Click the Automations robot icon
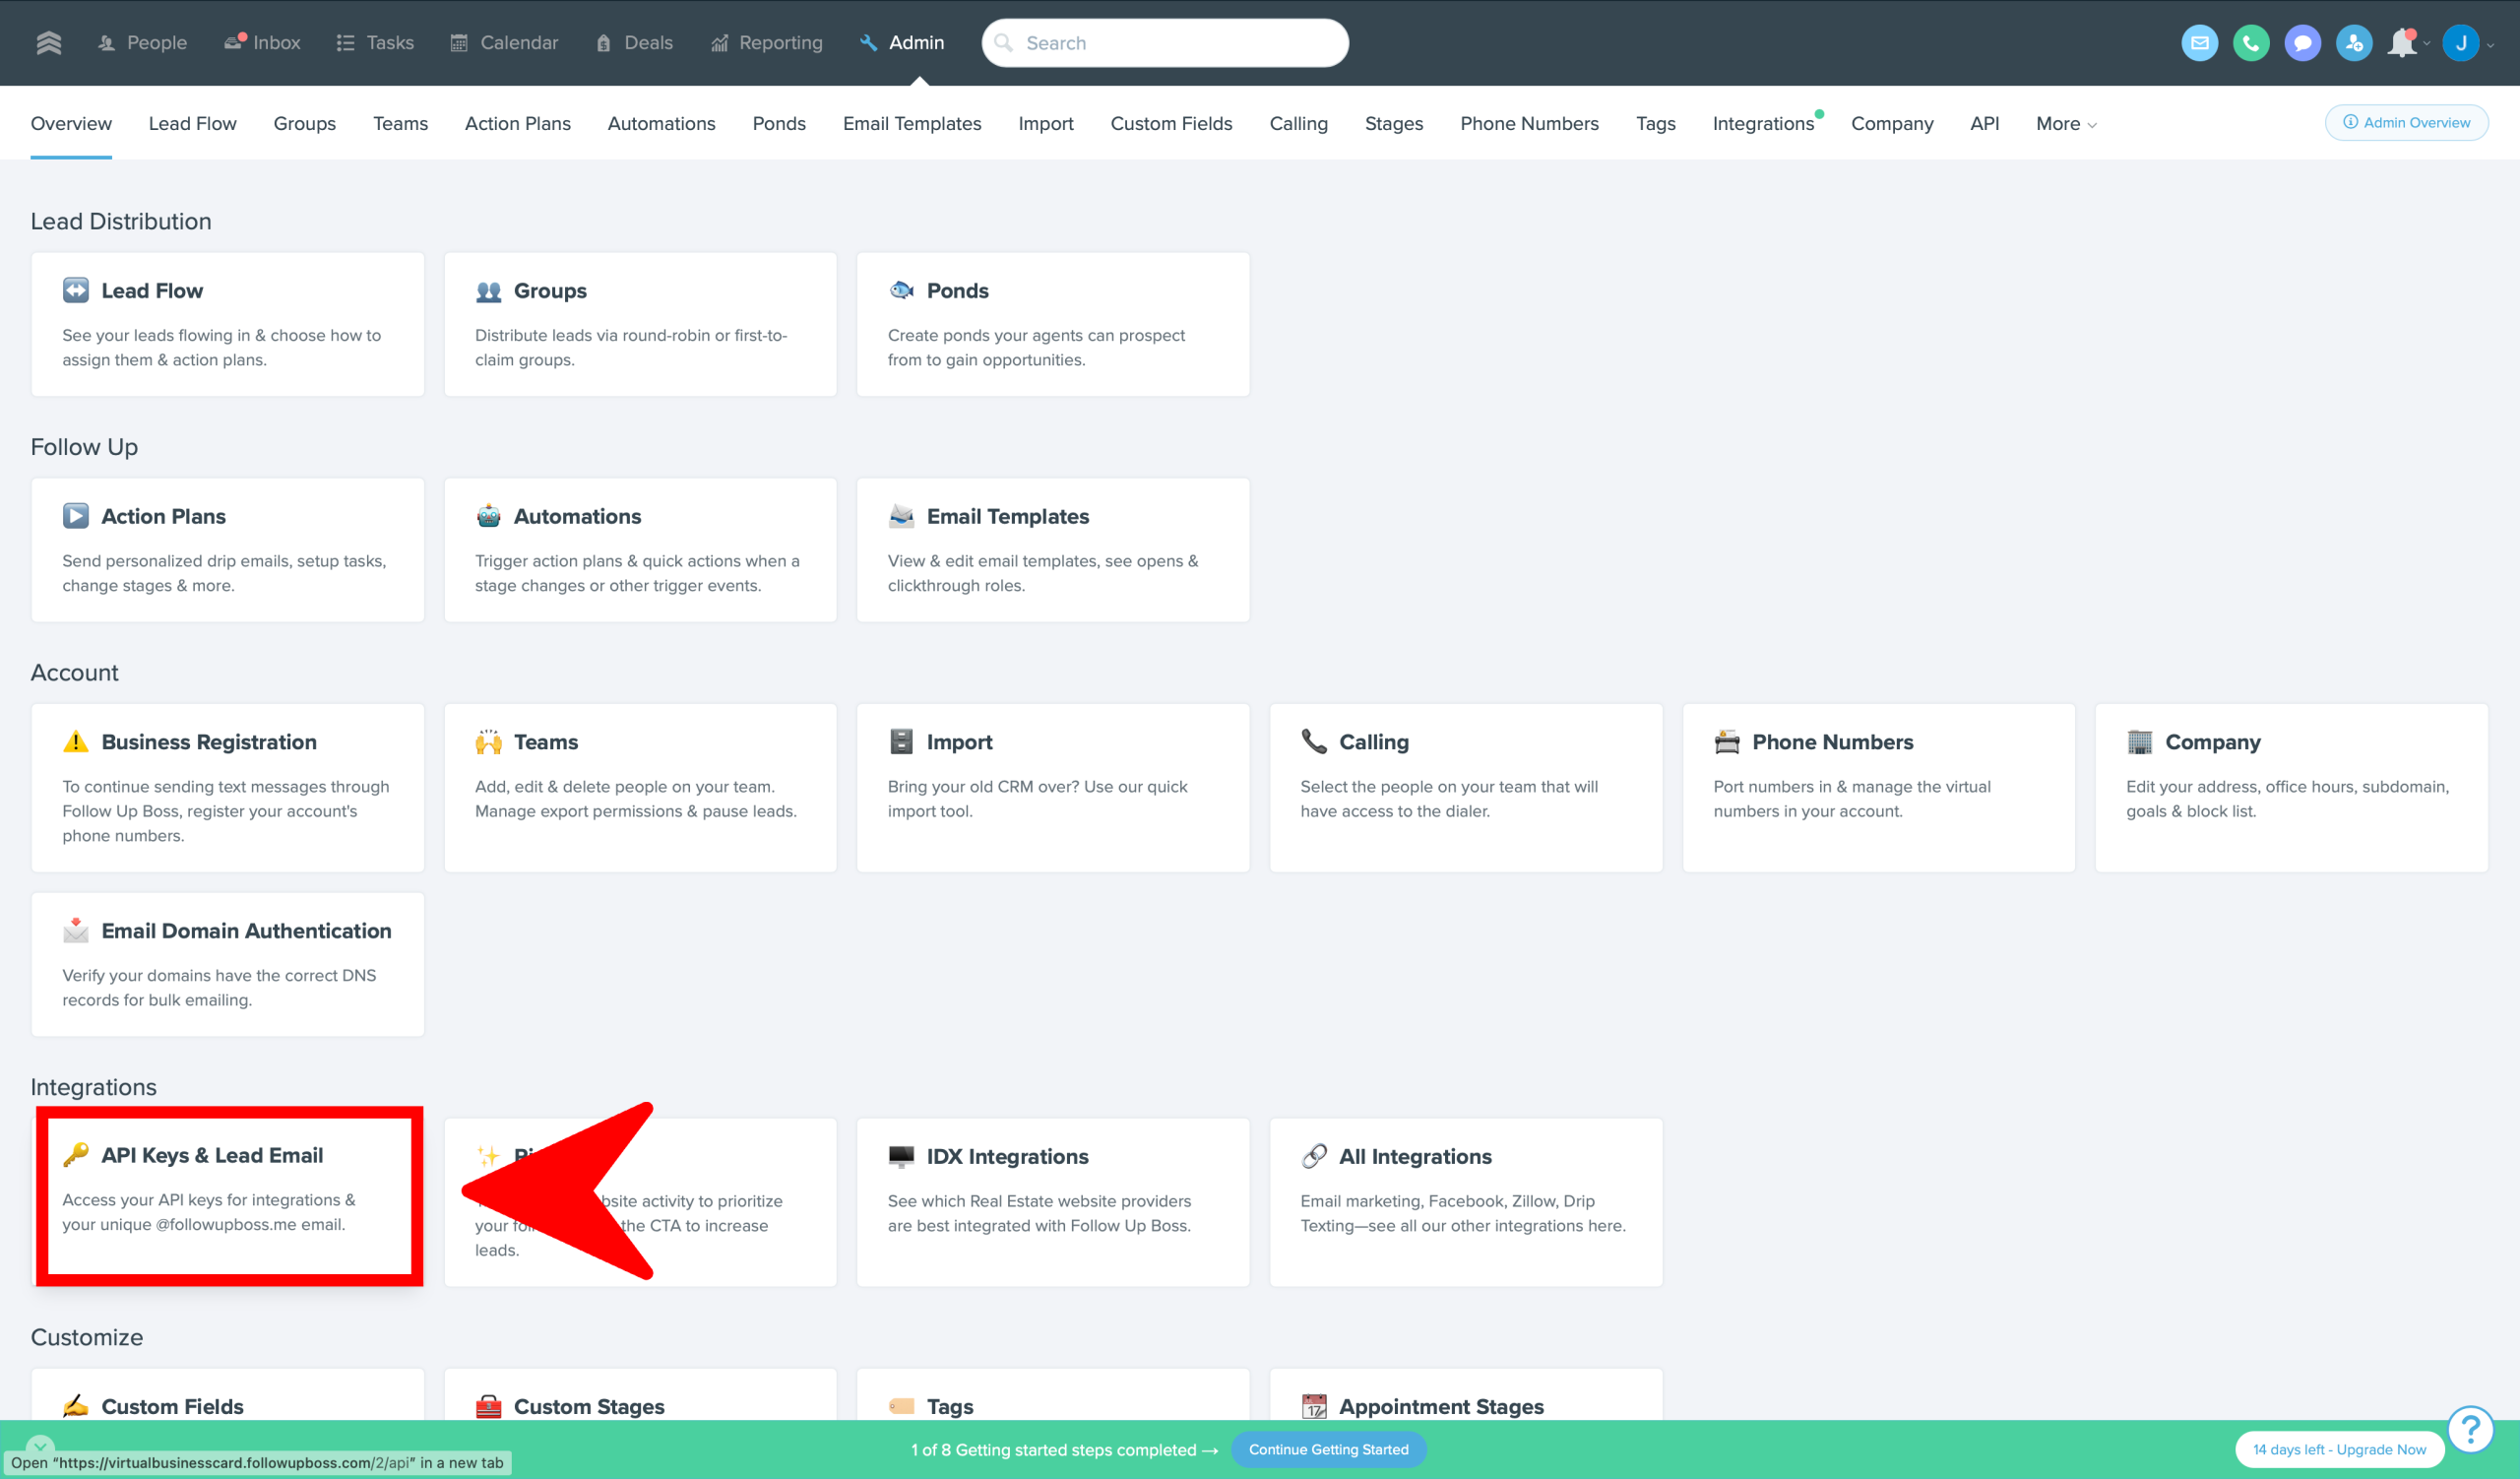This screenshot has width=2520, height=1479. click(x=488, y=516)
